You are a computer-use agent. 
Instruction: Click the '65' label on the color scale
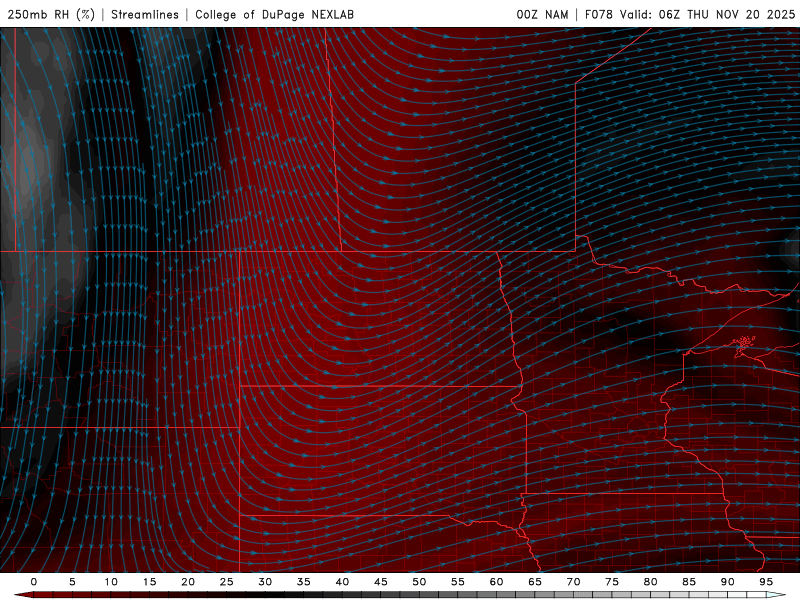point(535,582)
